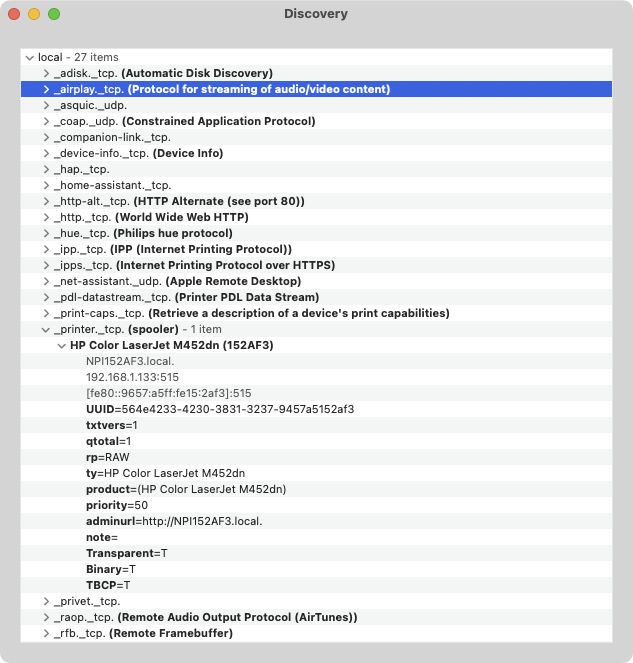633x663 pixels.
Task: Expand the _coap._udp. chevron
Action: coord(46,121)
